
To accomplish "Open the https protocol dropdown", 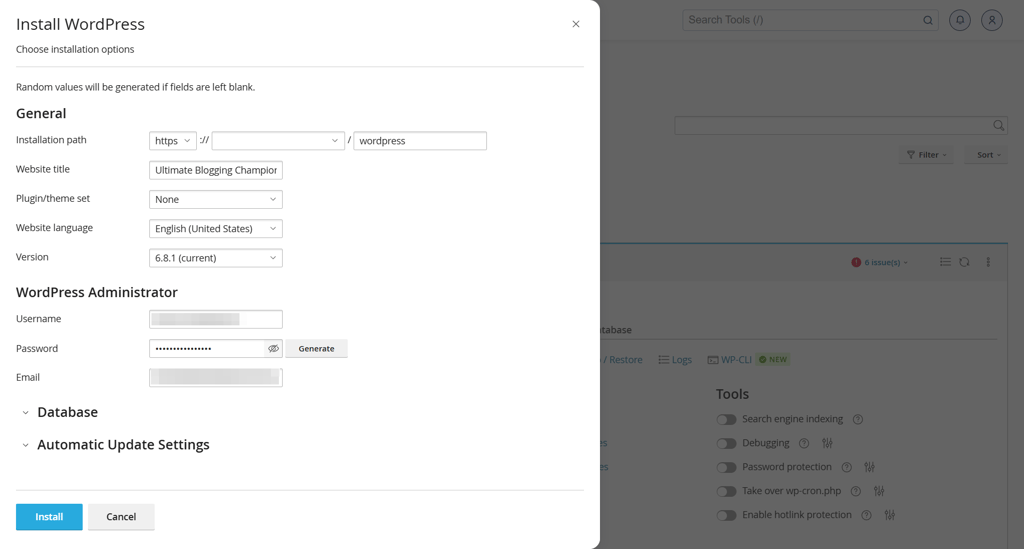I will click(172, 140).
